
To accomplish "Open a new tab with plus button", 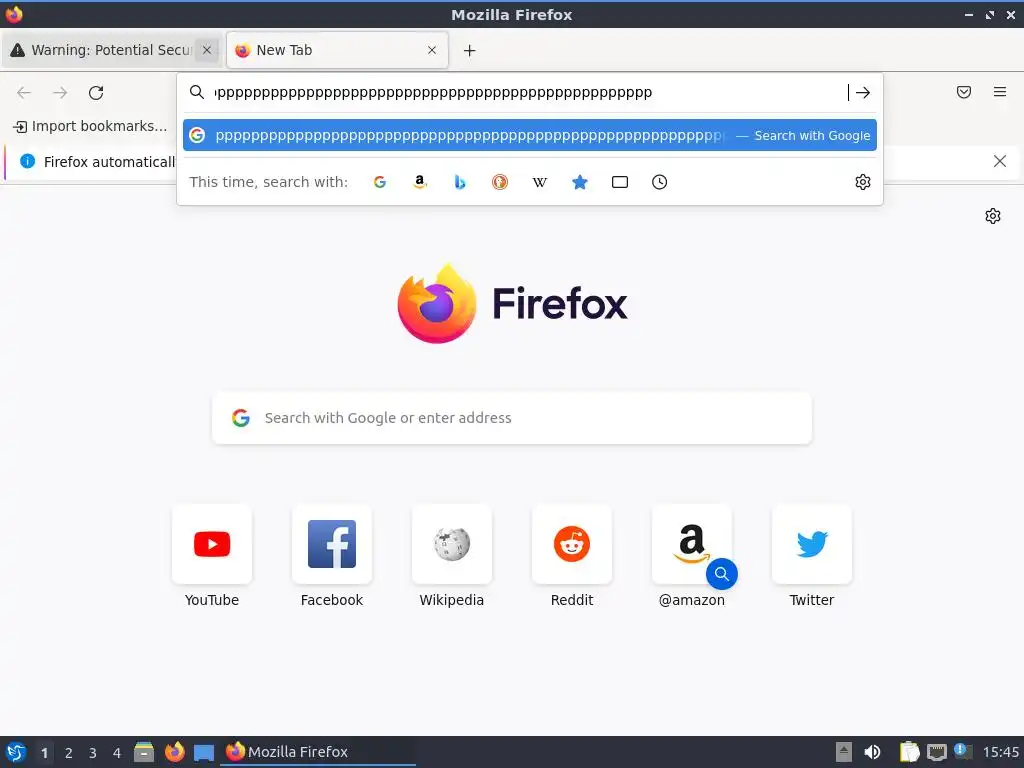I will point(470,50).
